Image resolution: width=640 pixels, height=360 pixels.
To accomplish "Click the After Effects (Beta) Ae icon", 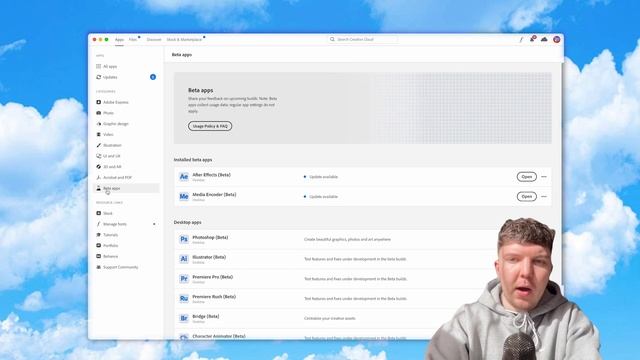I will tap(184, 177).
